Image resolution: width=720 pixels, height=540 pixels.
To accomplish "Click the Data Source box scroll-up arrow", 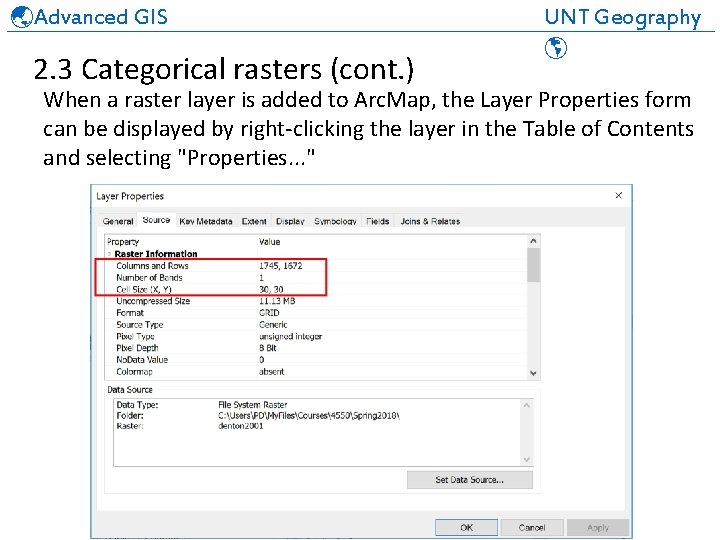I will [x=527, y=405].
